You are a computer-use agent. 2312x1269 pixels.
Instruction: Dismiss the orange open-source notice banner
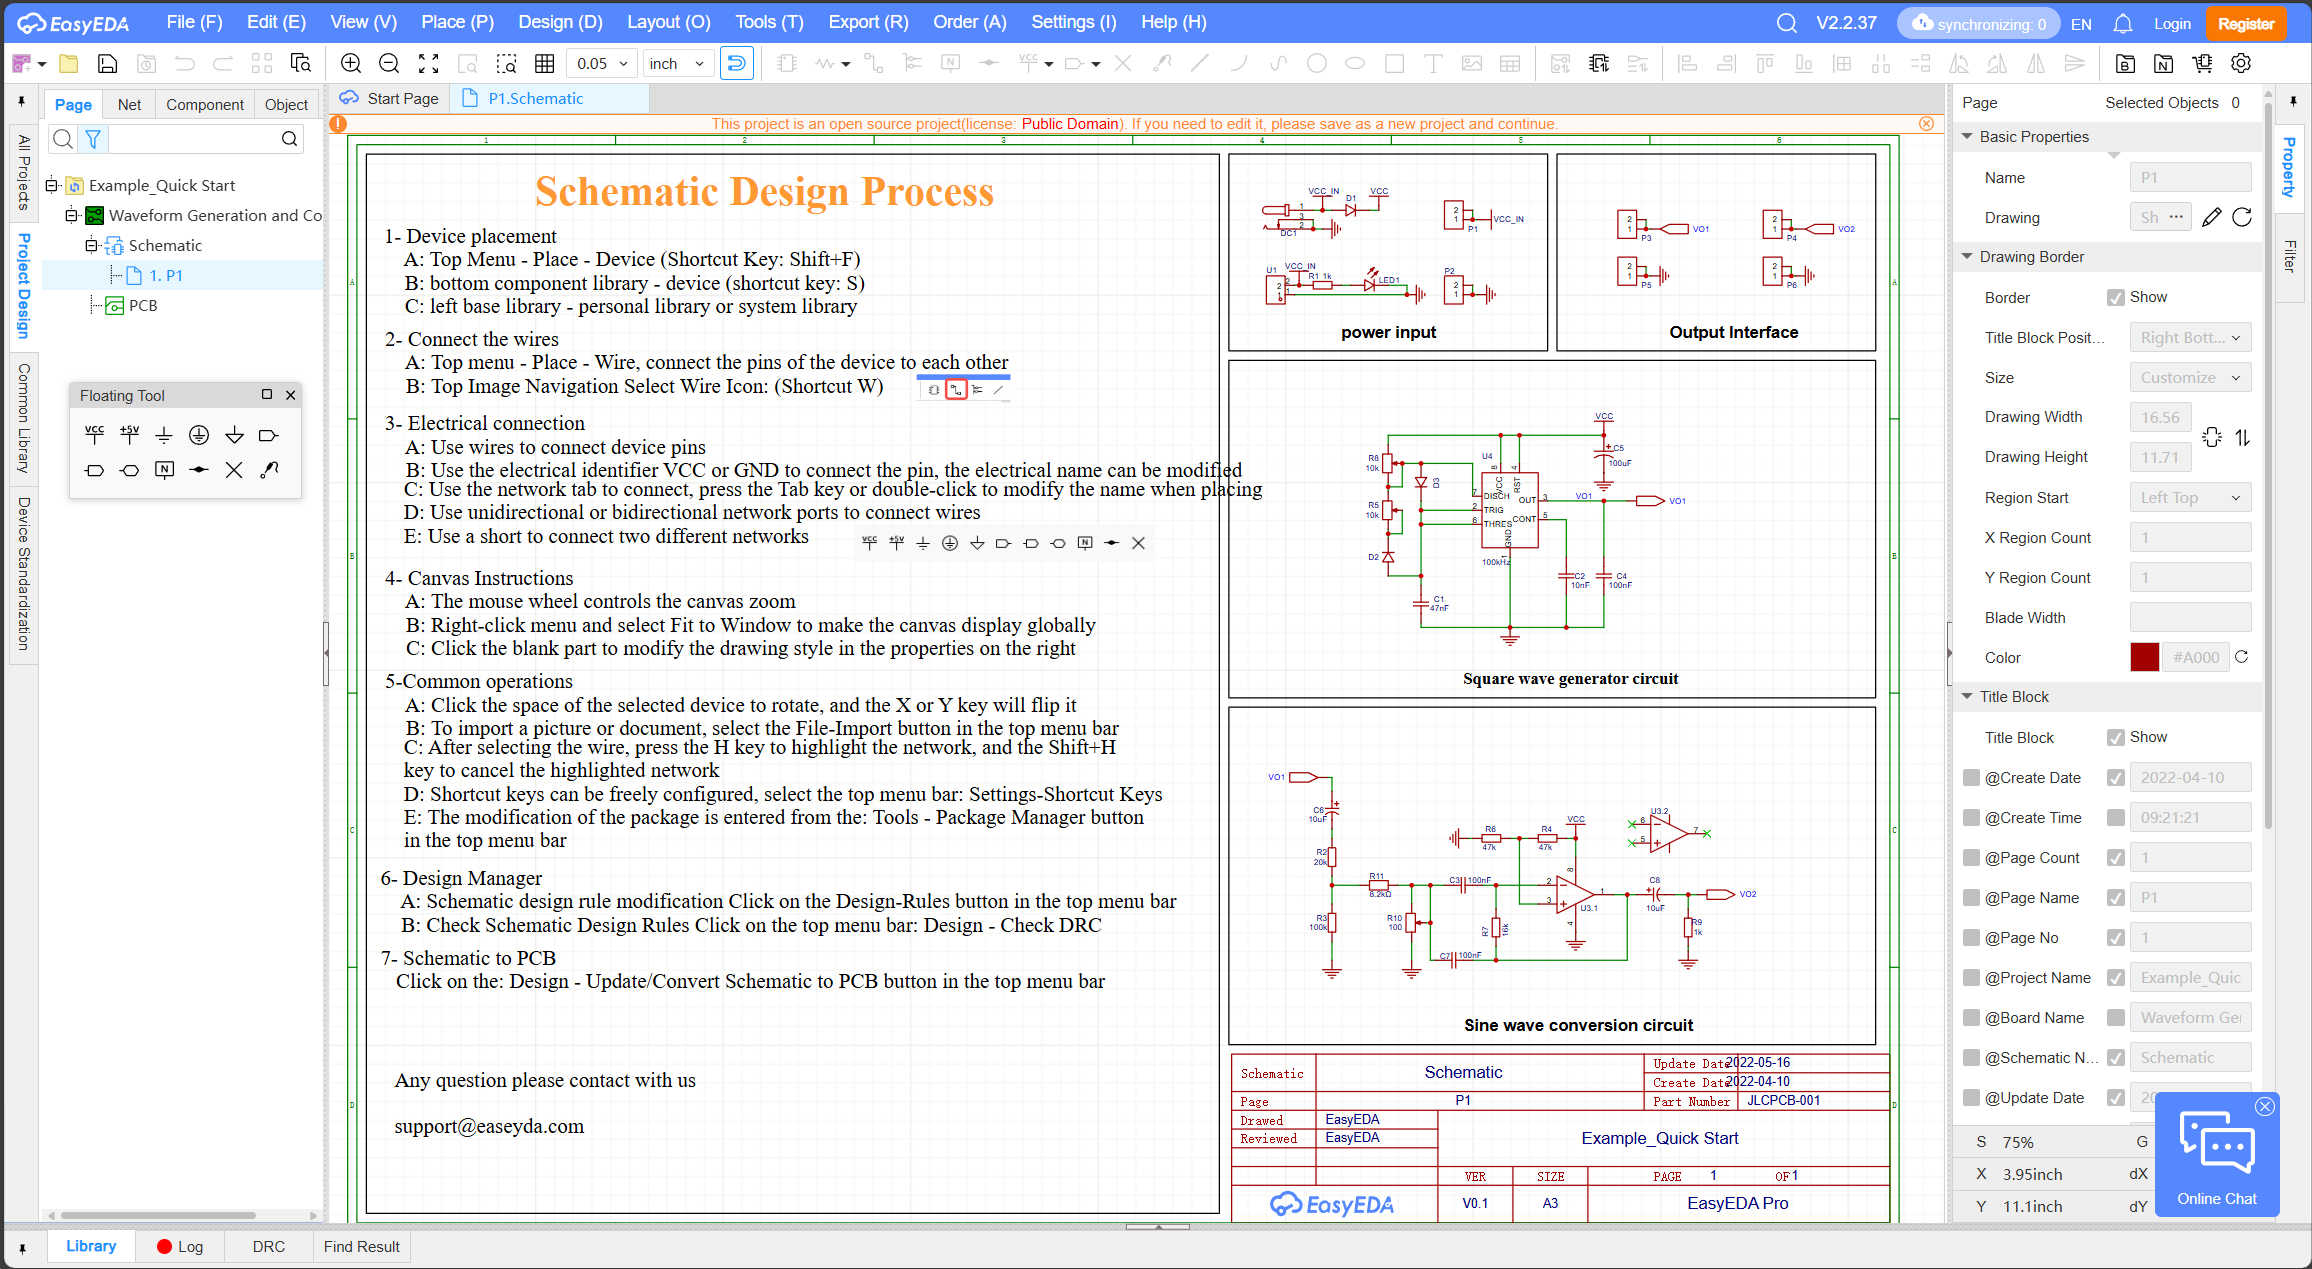(x=1926, y=124)
